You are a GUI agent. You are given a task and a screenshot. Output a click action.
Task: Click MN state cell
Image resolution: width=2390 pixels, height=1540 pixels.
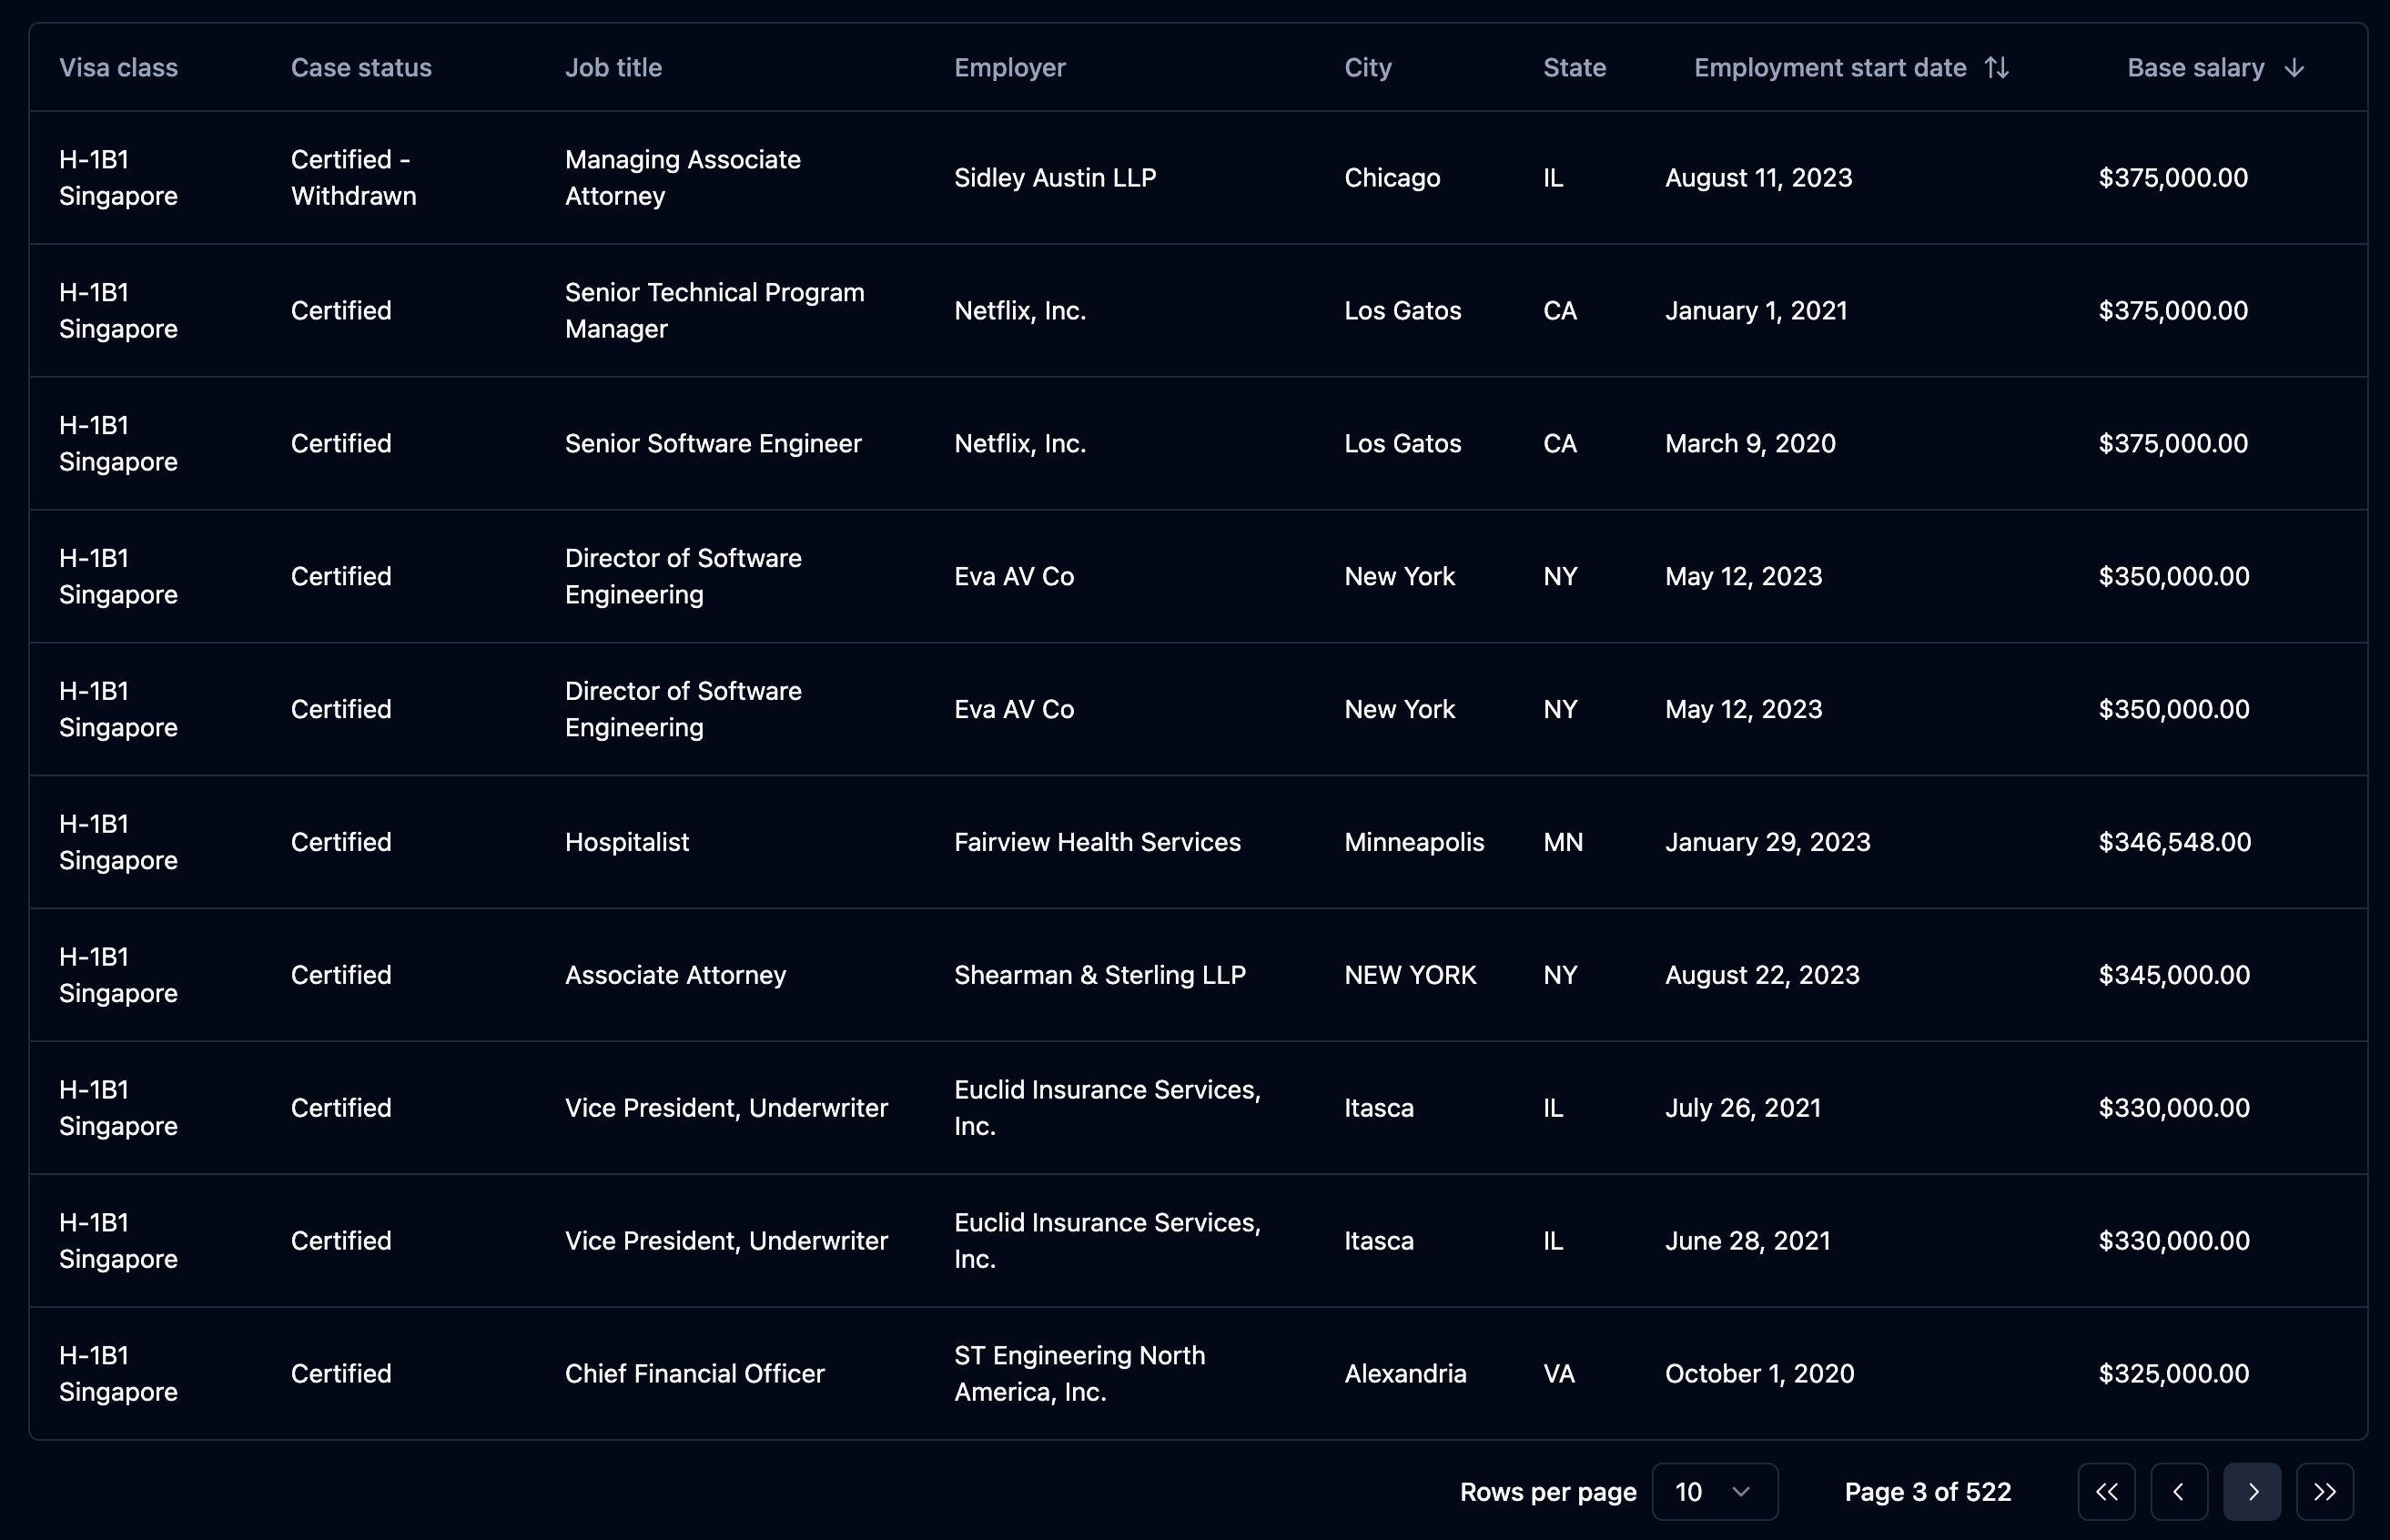pos(1563,842)
